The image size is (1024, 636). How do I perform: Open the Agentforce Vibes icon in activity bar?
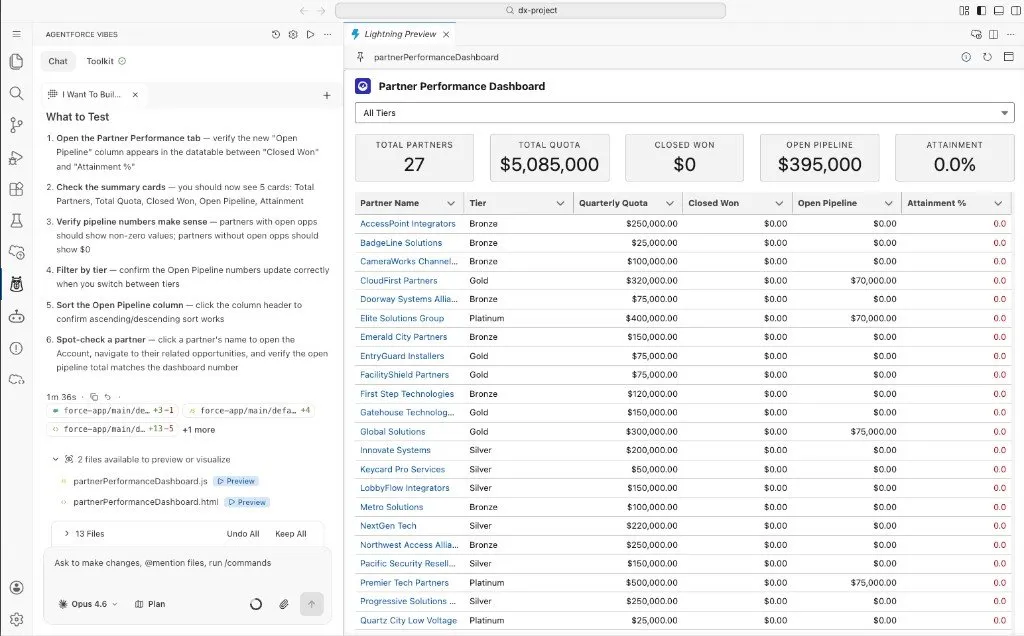tap(16, 284)
